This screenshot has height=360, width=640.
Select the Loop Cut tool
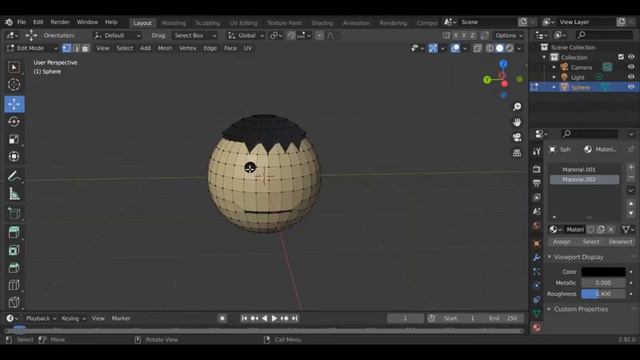pyautogui.click(x=14, y=285)
